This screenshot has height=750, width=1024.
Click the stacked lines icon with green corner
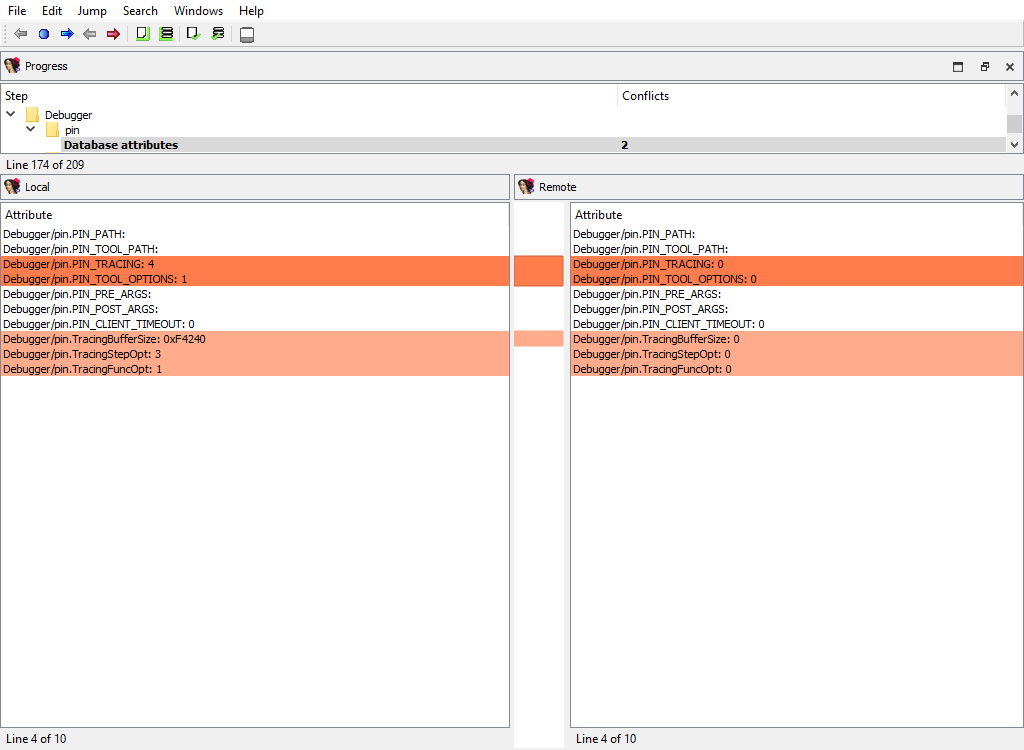click(x=166, y=34)
